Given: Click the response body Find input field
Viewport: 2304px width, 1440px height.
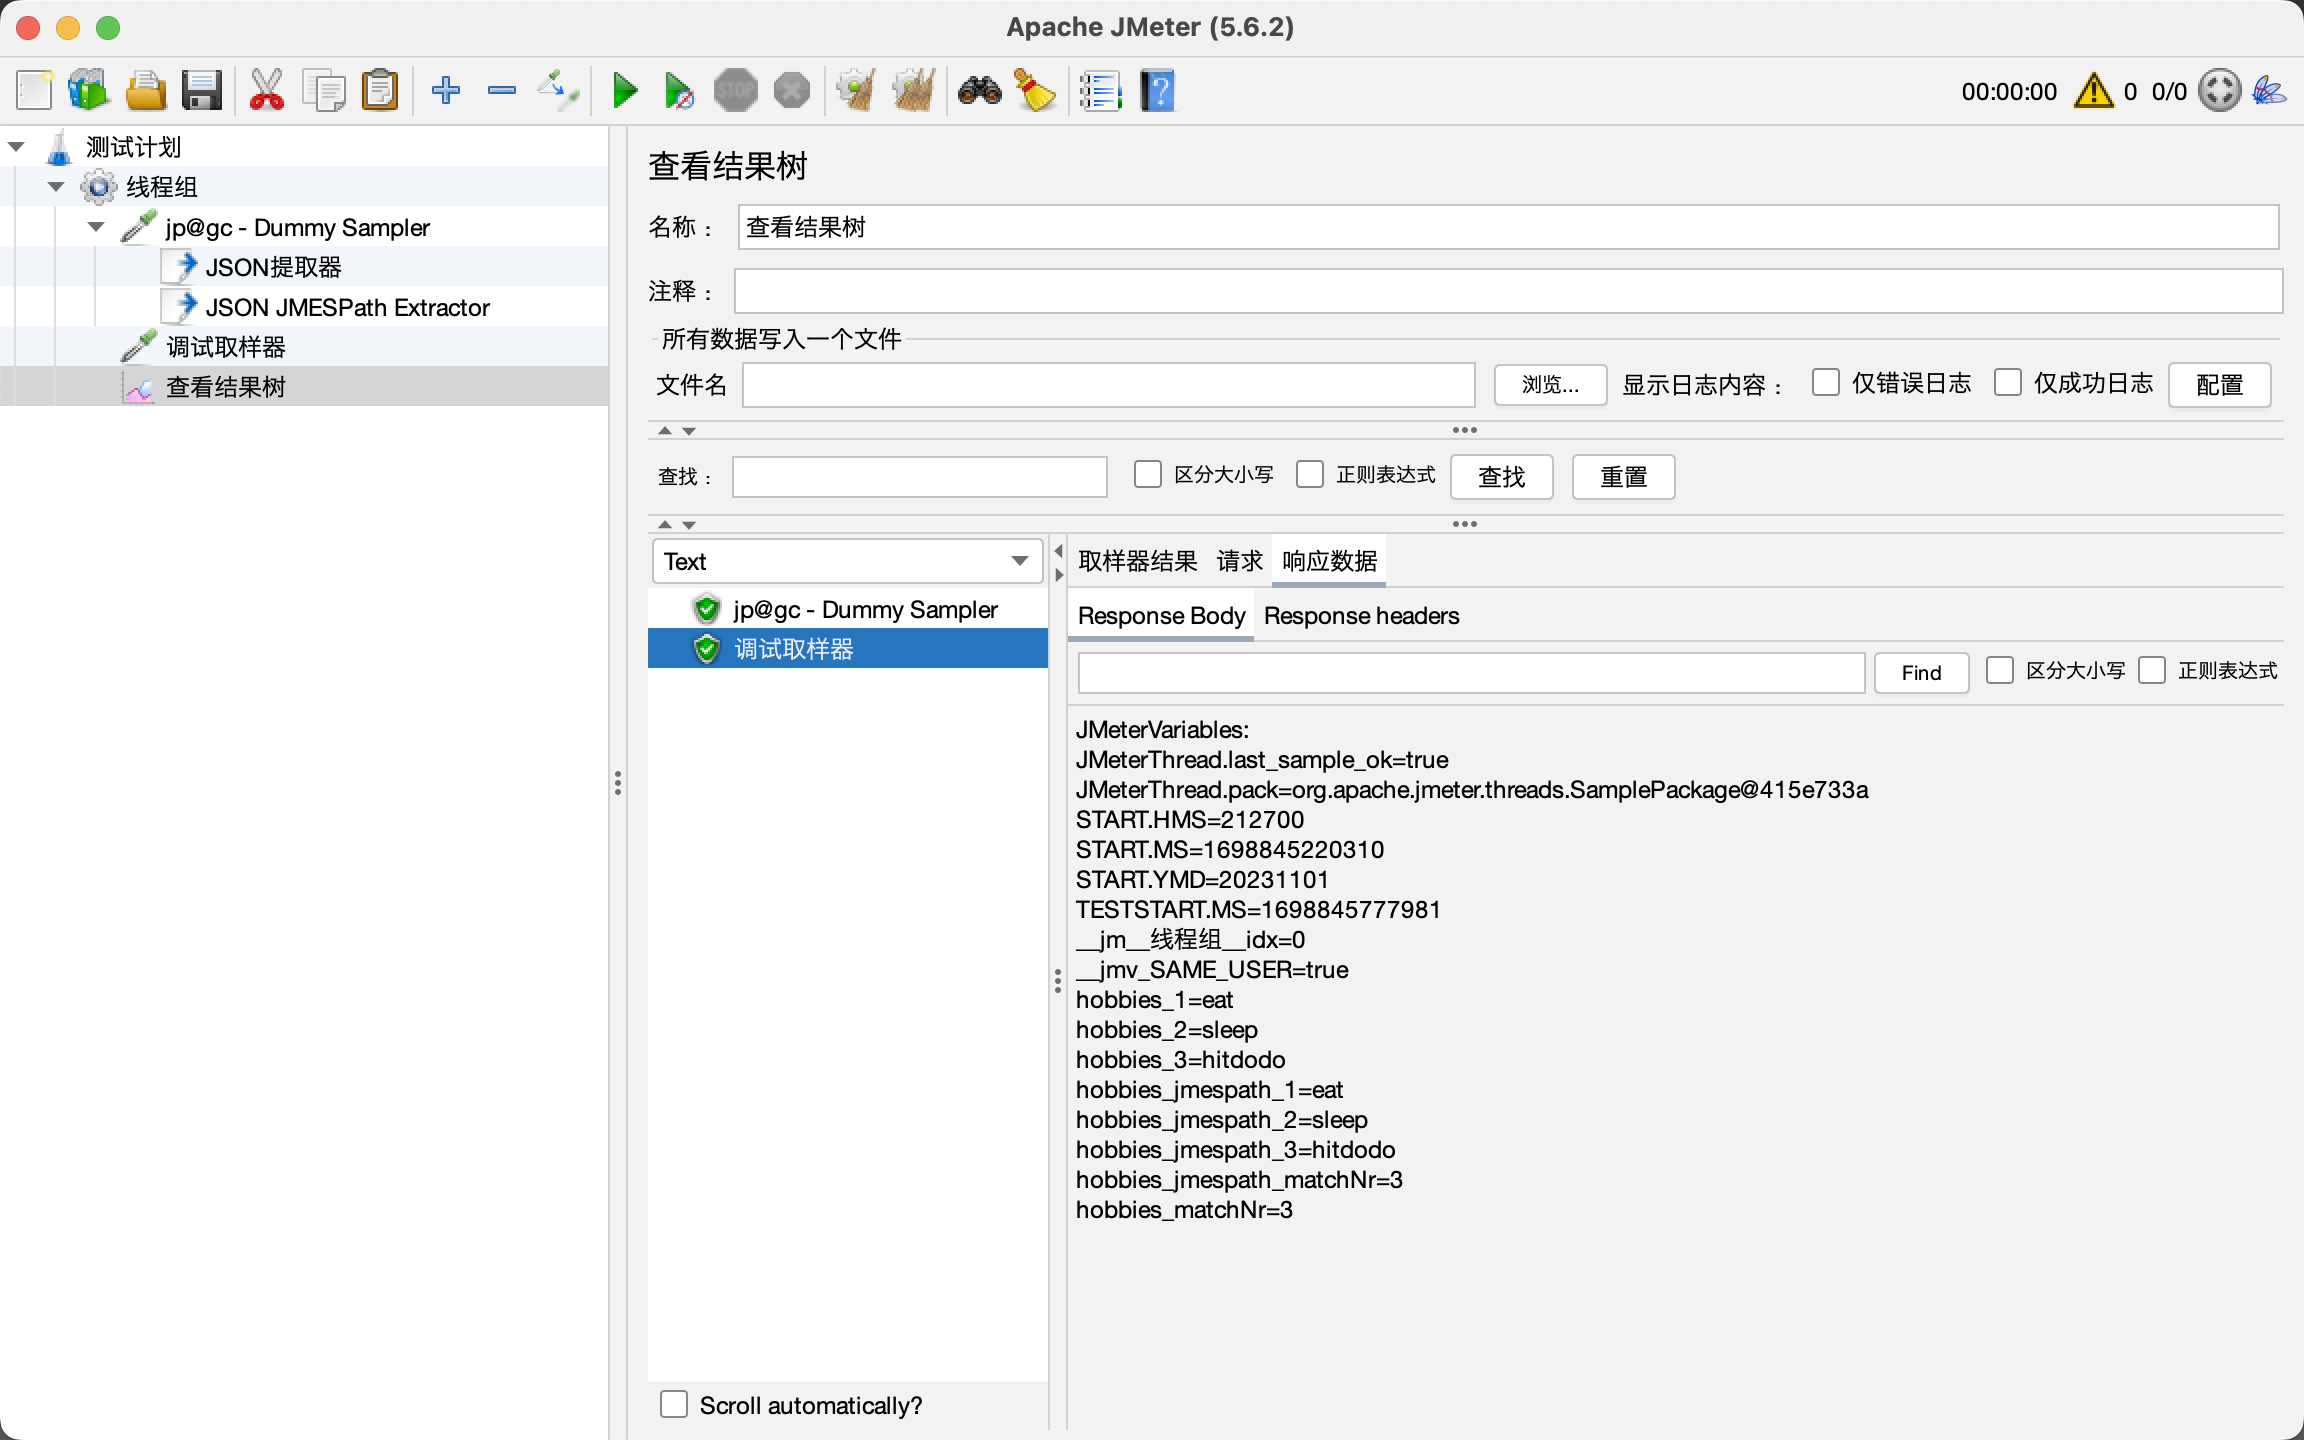Looking at the screenshot, I should (1472, 673).
